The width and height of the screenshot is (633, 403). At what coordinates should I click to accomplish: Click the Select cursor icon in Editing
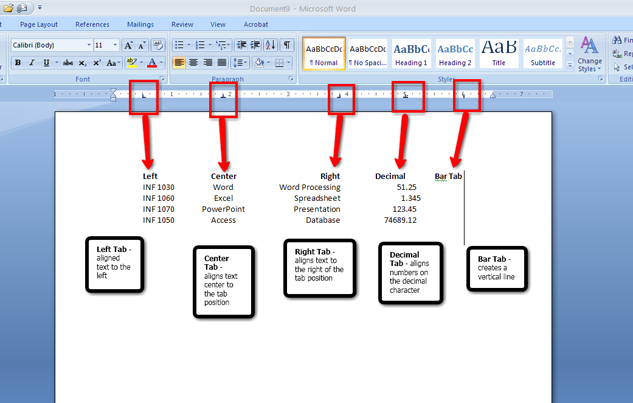pyautogui.click(x=617, y=67)
